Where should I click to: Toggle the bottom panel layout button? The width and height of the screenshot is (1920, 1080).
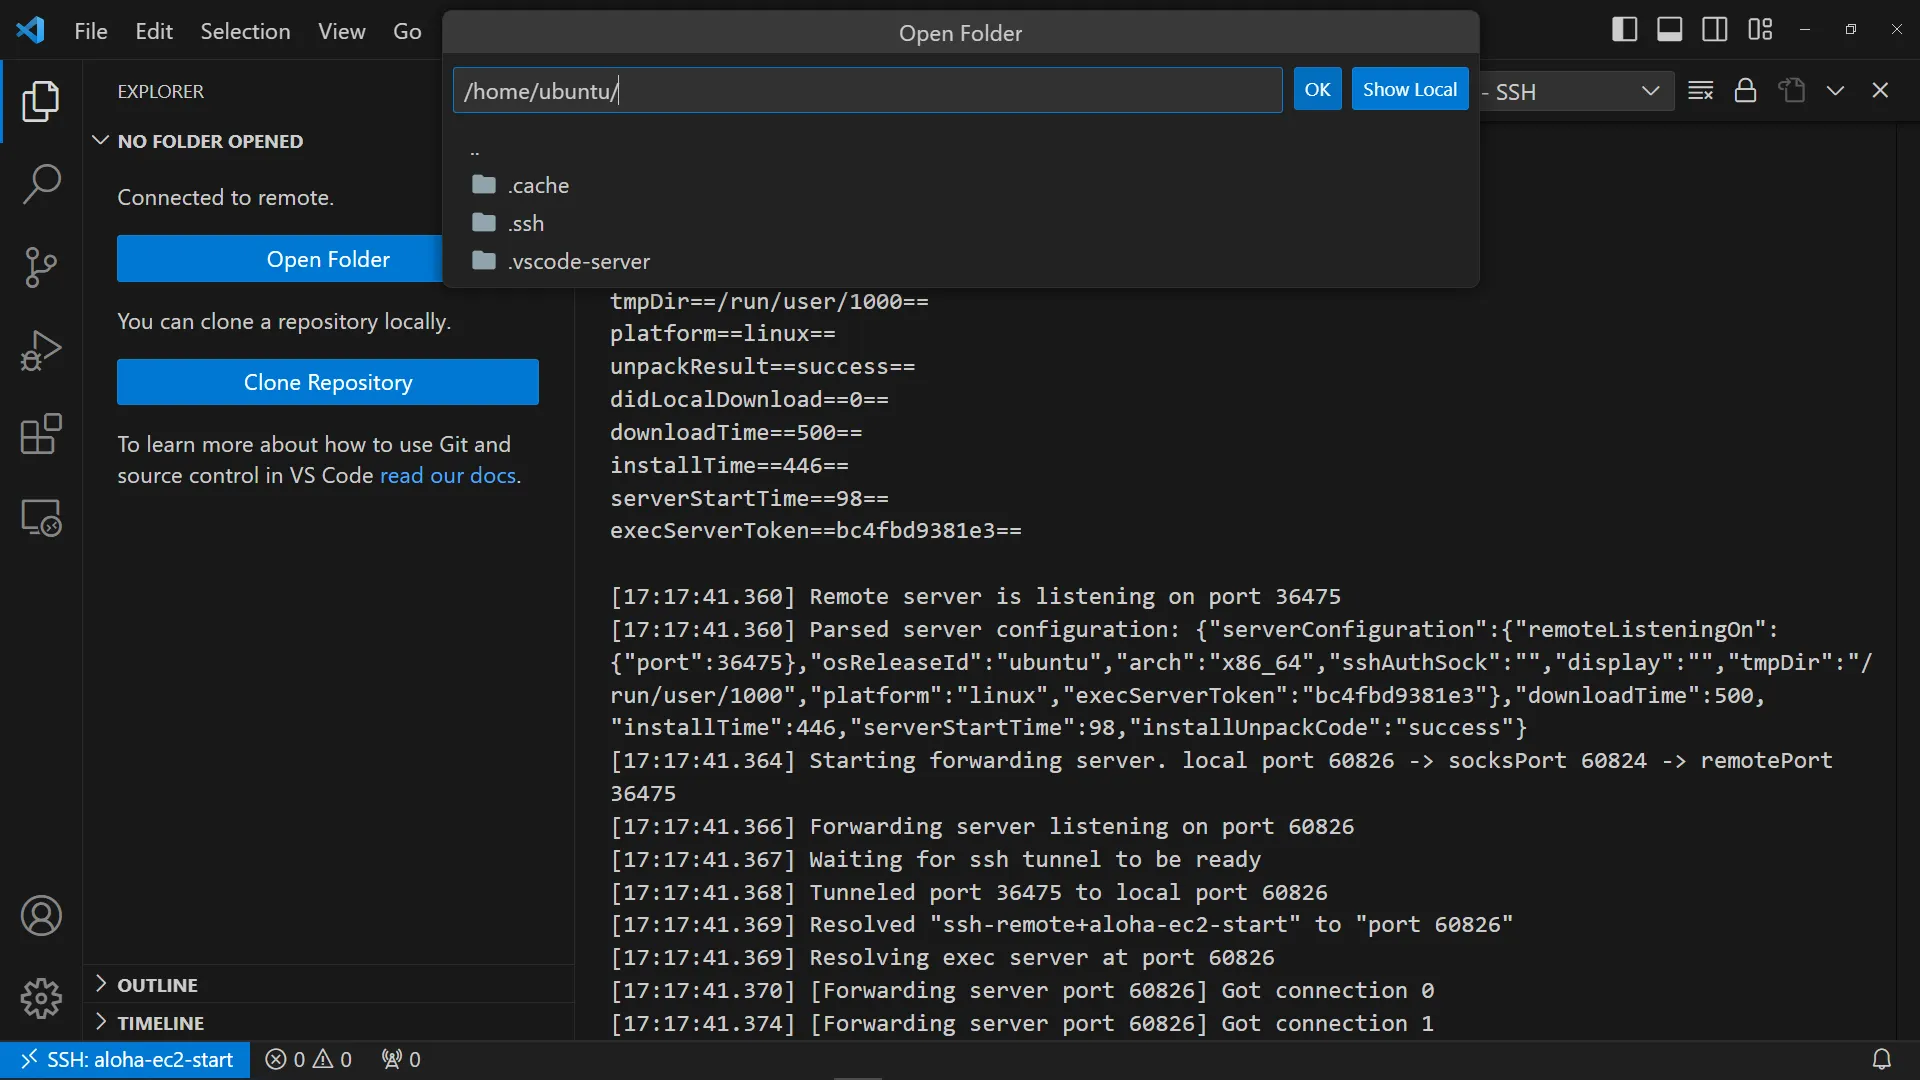[1669, 30]
